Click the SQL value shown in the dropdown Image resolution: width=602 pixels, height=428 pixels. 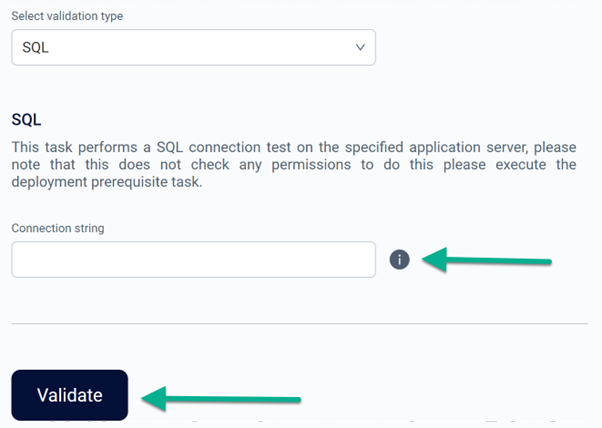(x=35, y=48)
